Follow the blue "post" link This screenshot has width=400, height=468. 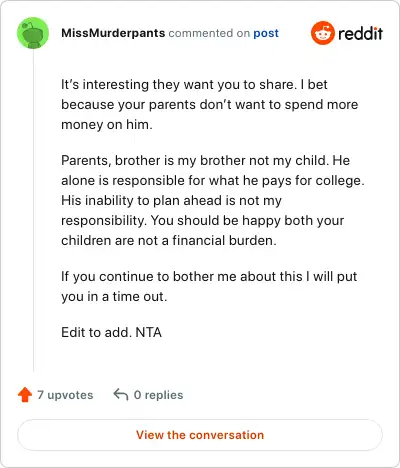[266, 33]
